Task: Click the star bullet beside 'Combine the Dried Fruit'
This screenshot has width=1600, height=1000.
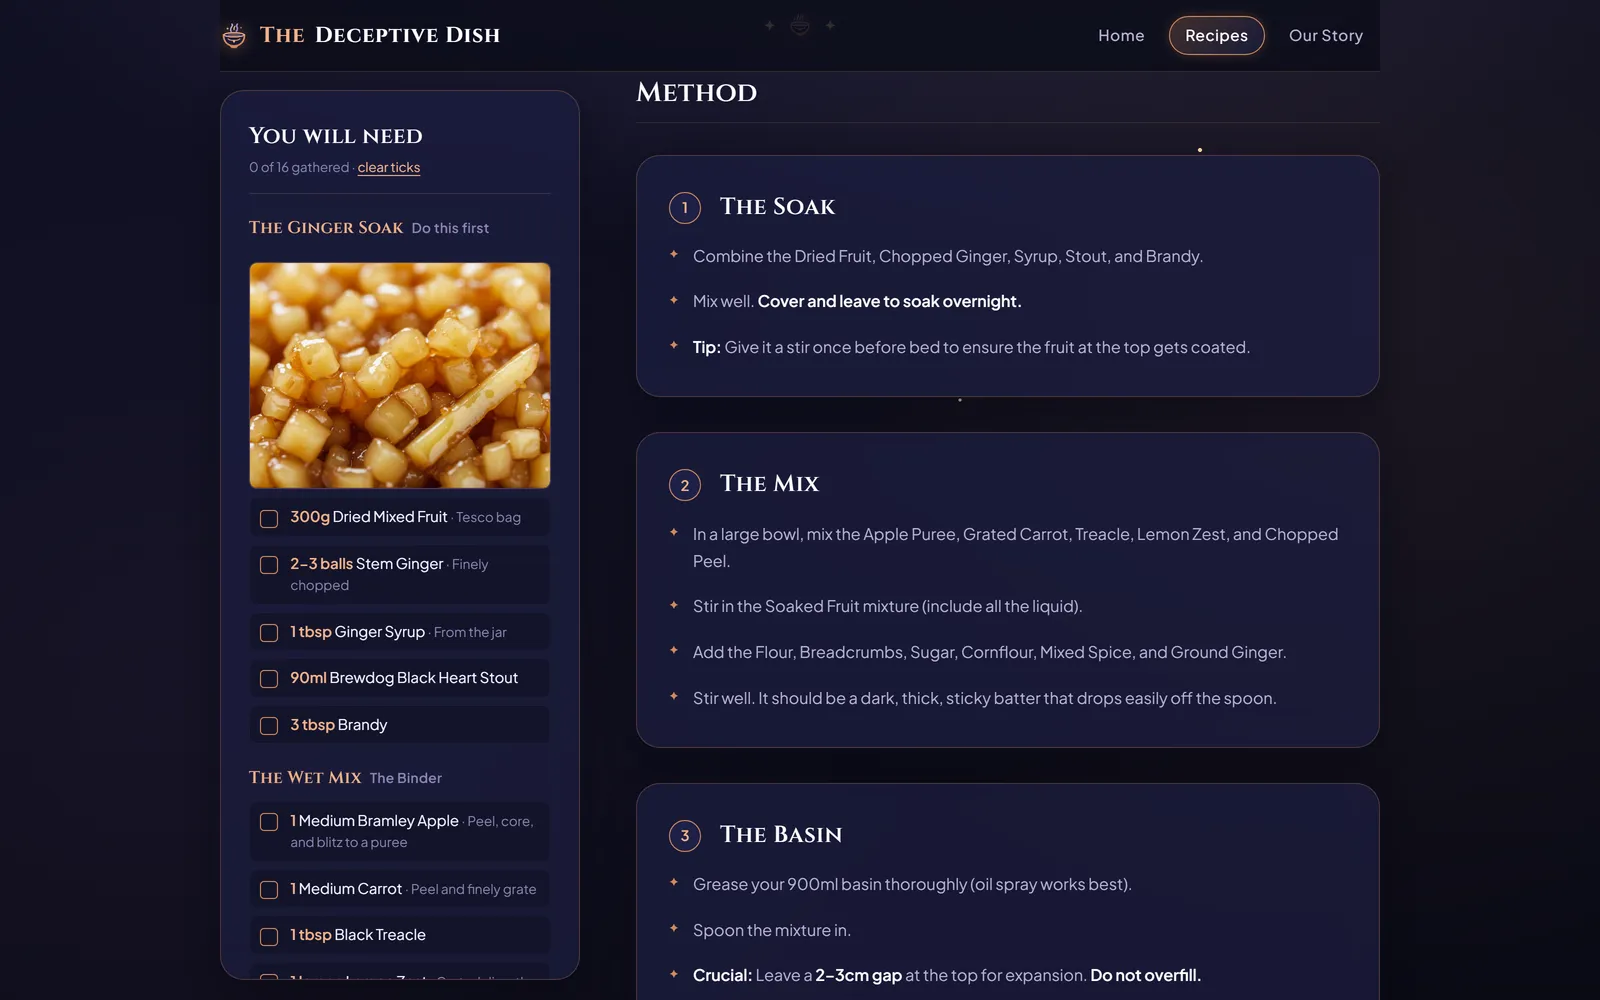Action: (674, 255)
